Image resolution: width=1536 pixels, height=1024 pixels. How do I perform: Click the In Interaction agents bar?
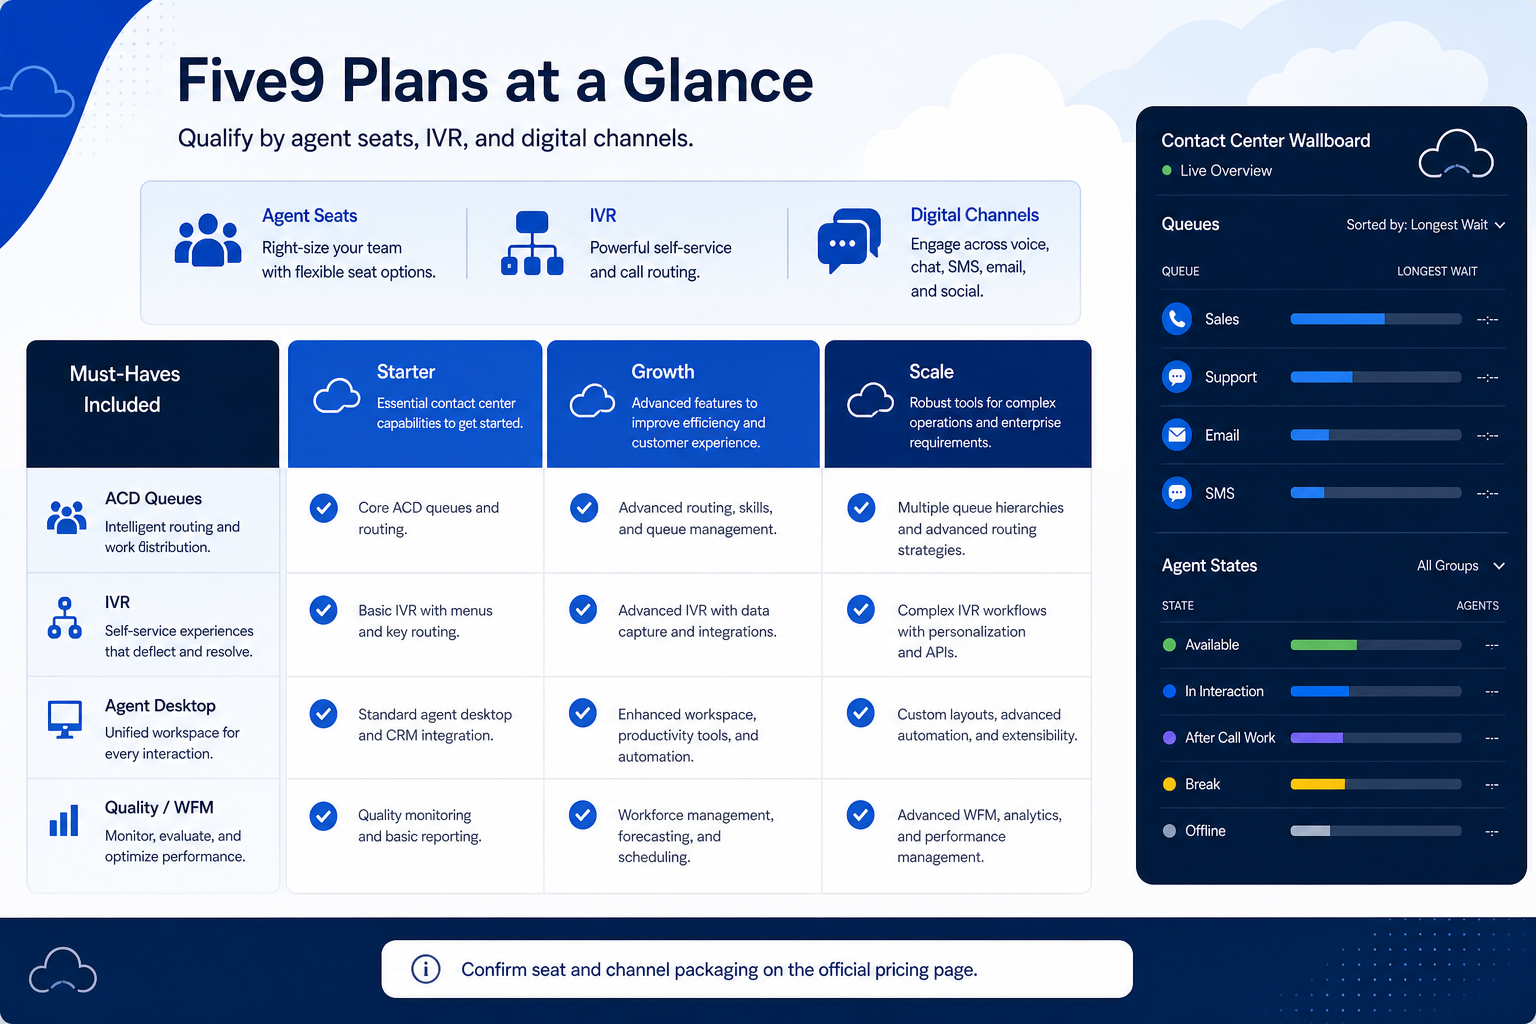1376,691
